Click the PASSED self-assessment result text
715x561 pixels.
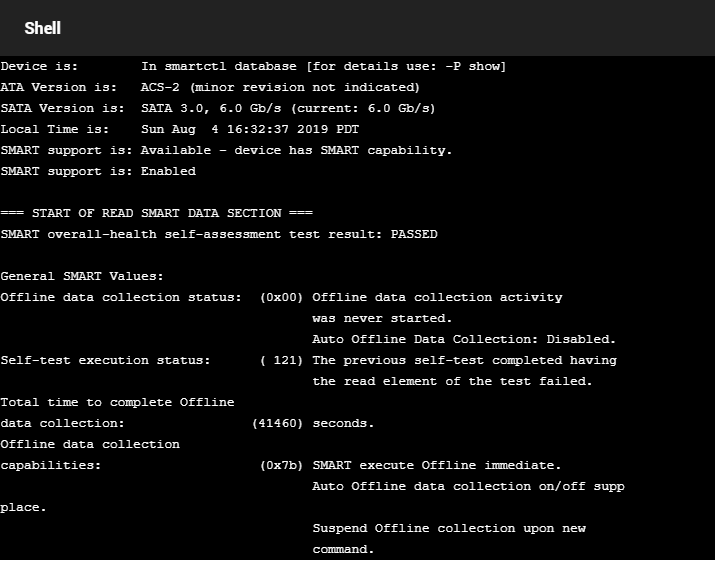point(414,234)
